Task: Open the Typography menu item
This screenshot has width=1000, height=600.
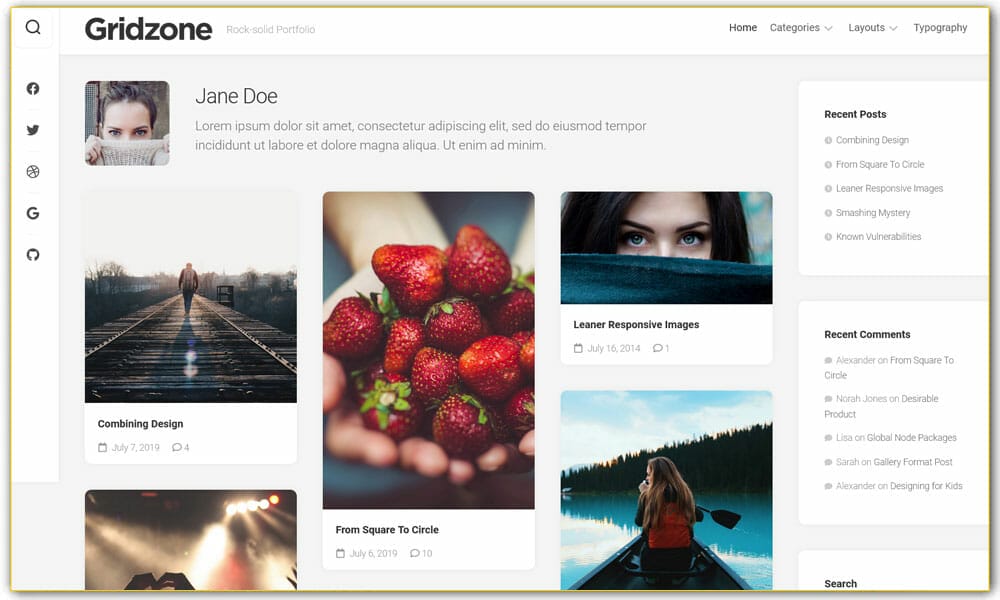Action: click(940, 28)
